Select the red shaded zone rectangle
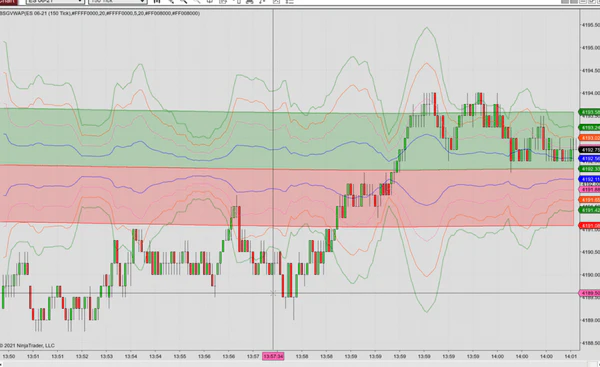This screenshot has height=367, width=600. coord(287,196)
